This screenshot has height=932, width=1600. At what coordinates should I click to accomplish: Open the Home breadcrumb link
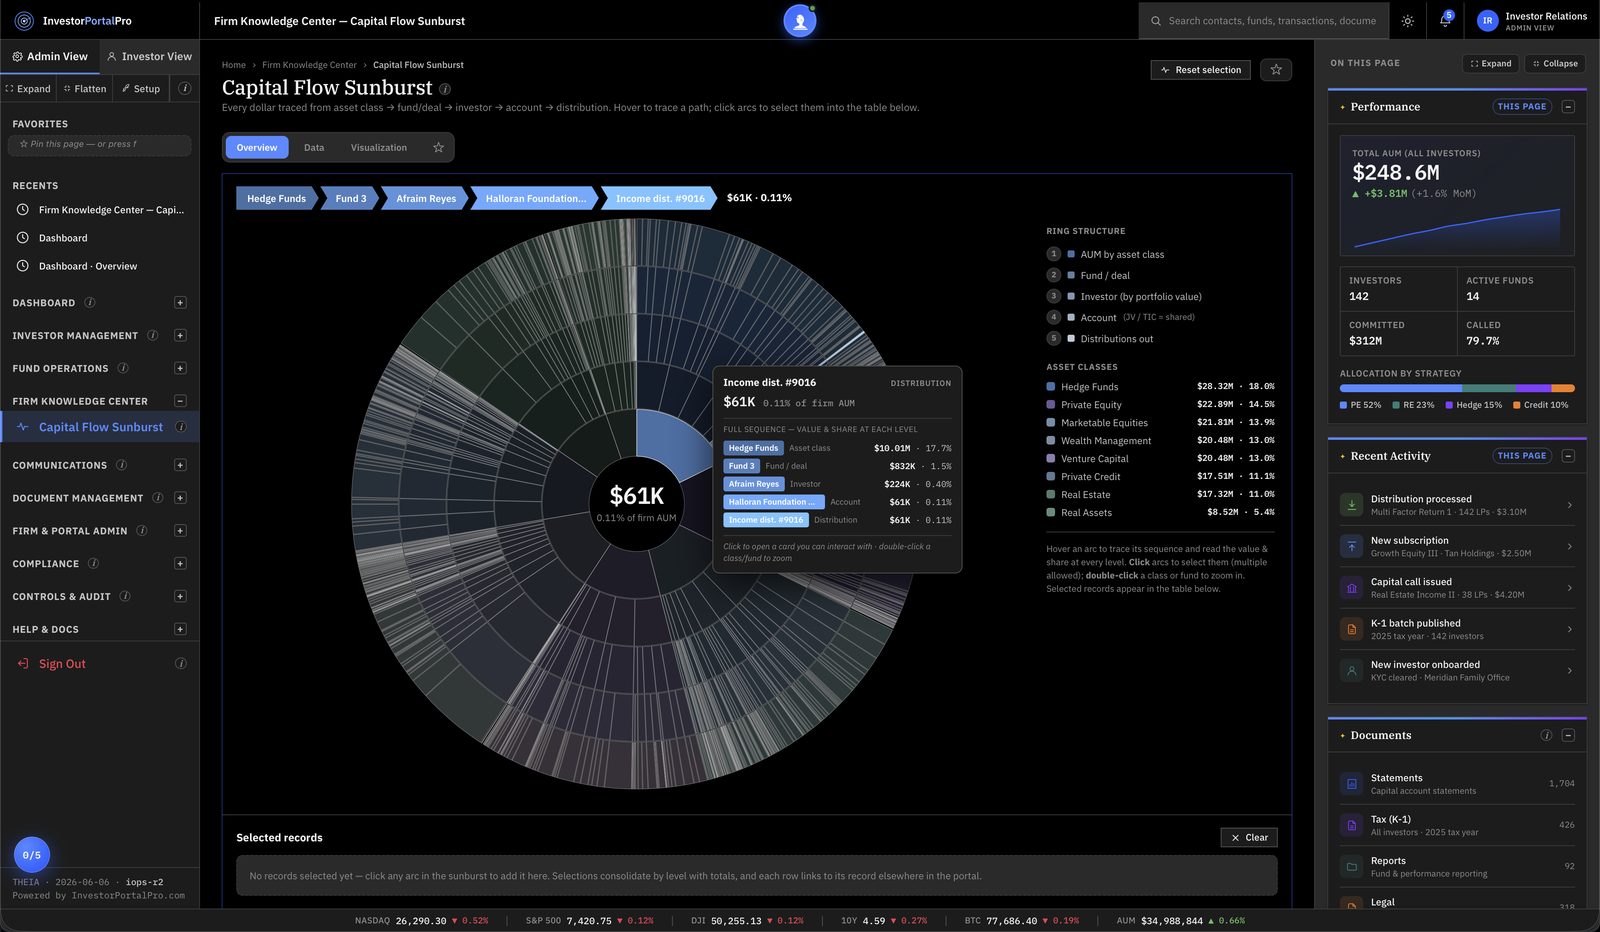234,65
